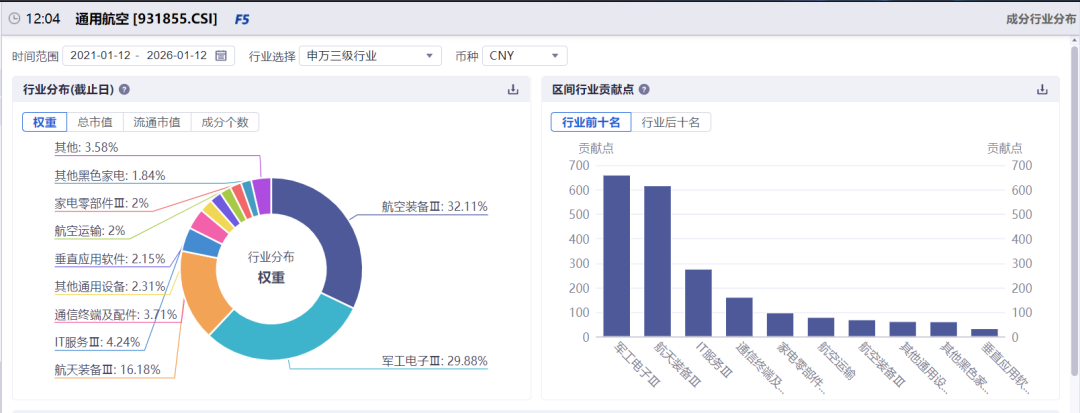
Task: Open the CNY currency dropdown
Action: tap(524, 56)
